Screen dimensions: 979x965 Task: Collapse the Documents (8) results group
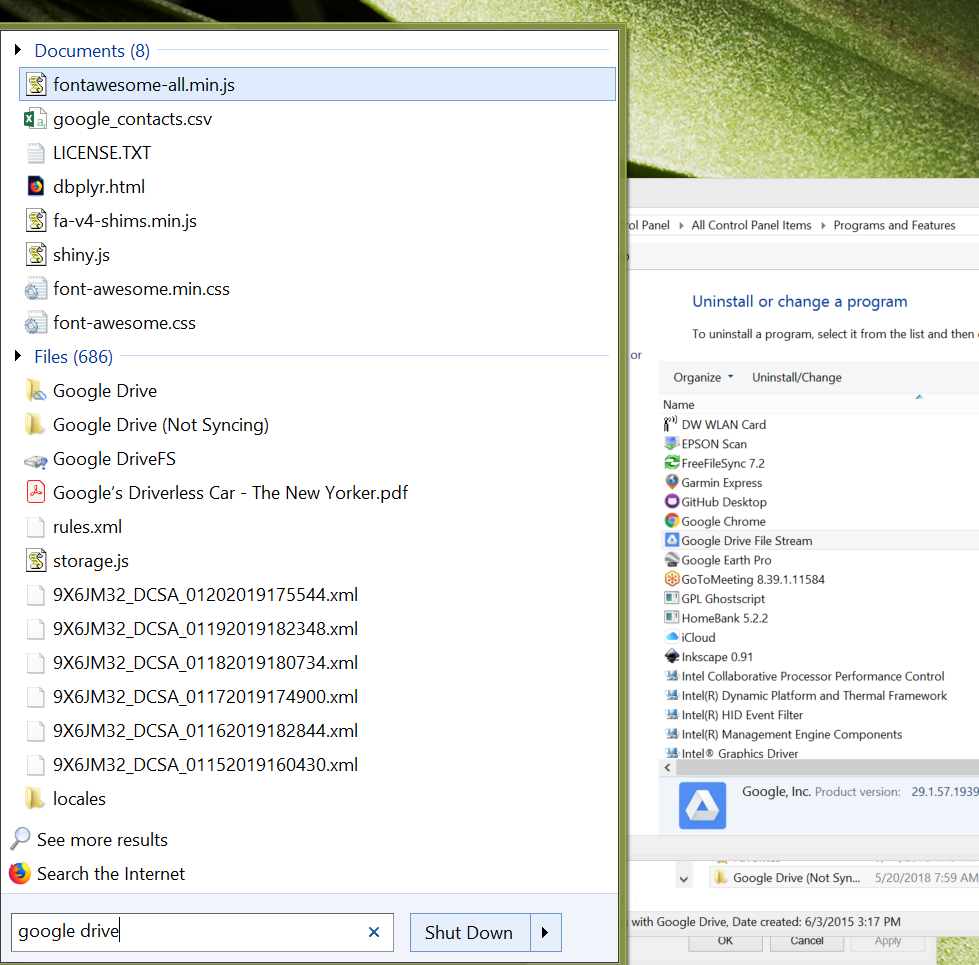point(17,49)
